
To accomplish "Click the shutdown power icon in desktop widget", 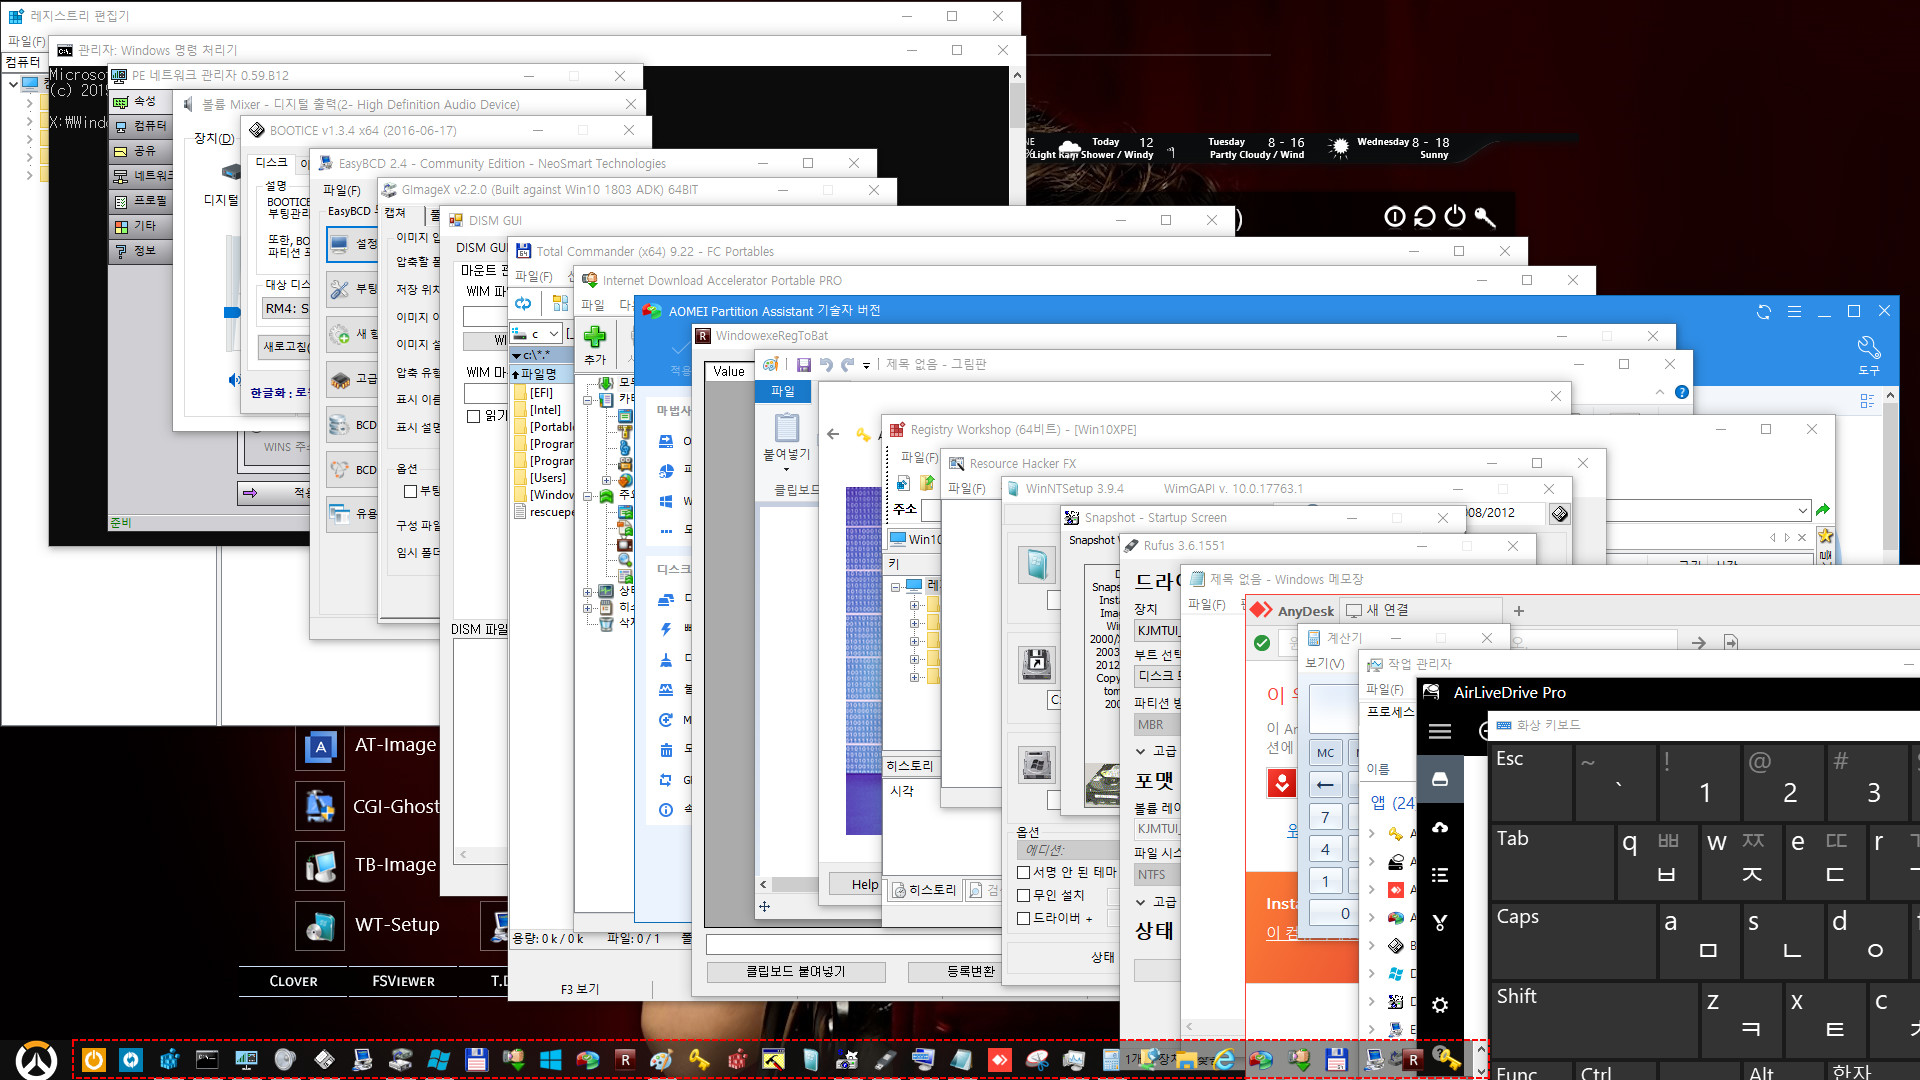I will point(1455,216).
